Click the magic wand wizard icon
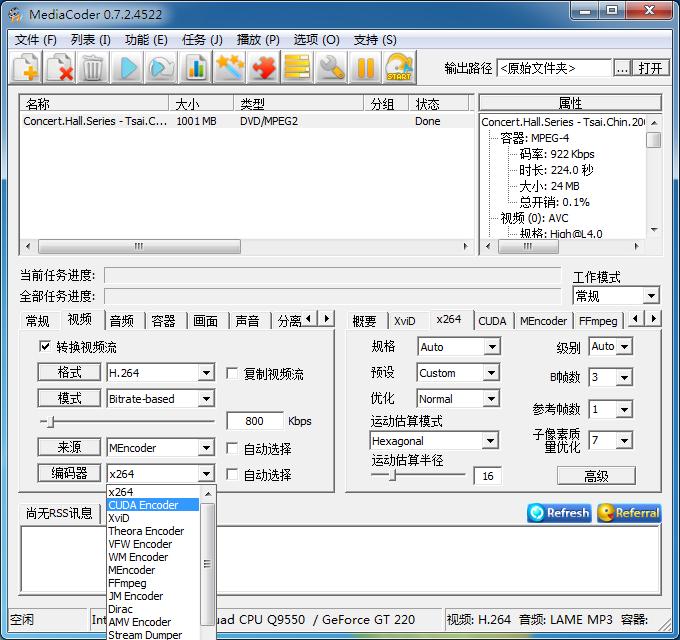This screenshot has height=640, width=680. (230, 67)
